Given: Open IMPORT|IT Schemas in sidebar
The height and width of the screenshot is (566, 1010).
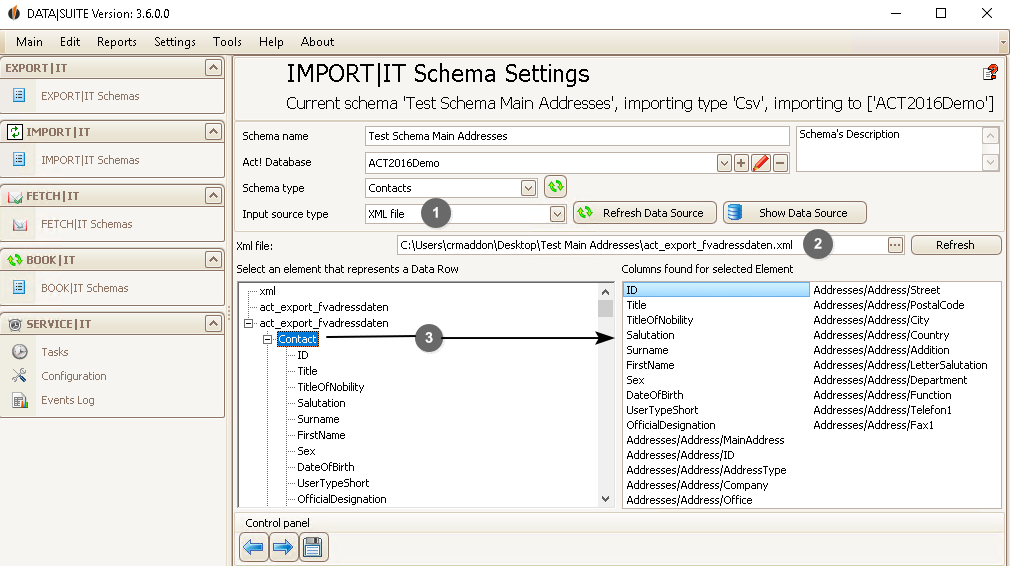Looking at the screenshot, I should click(90, 160).
